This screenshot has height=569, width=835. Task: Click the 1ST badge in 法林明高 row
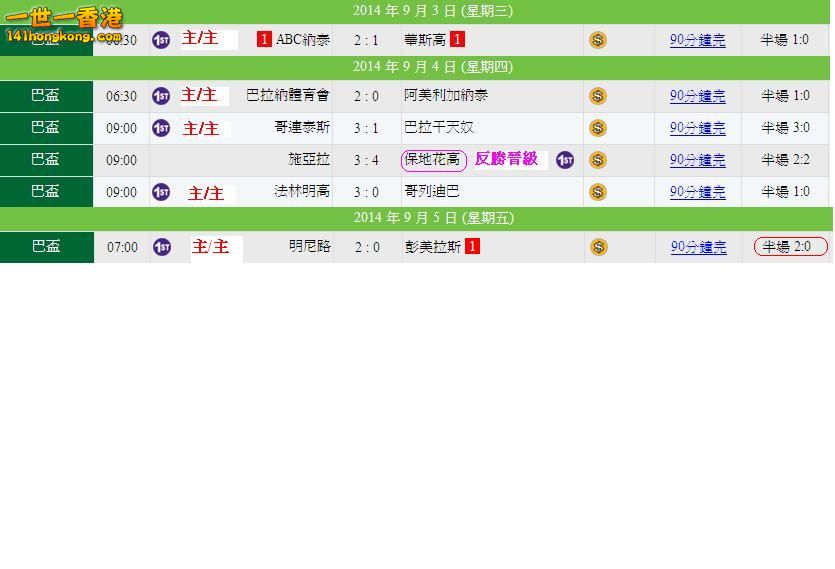[x=161, y=192]
